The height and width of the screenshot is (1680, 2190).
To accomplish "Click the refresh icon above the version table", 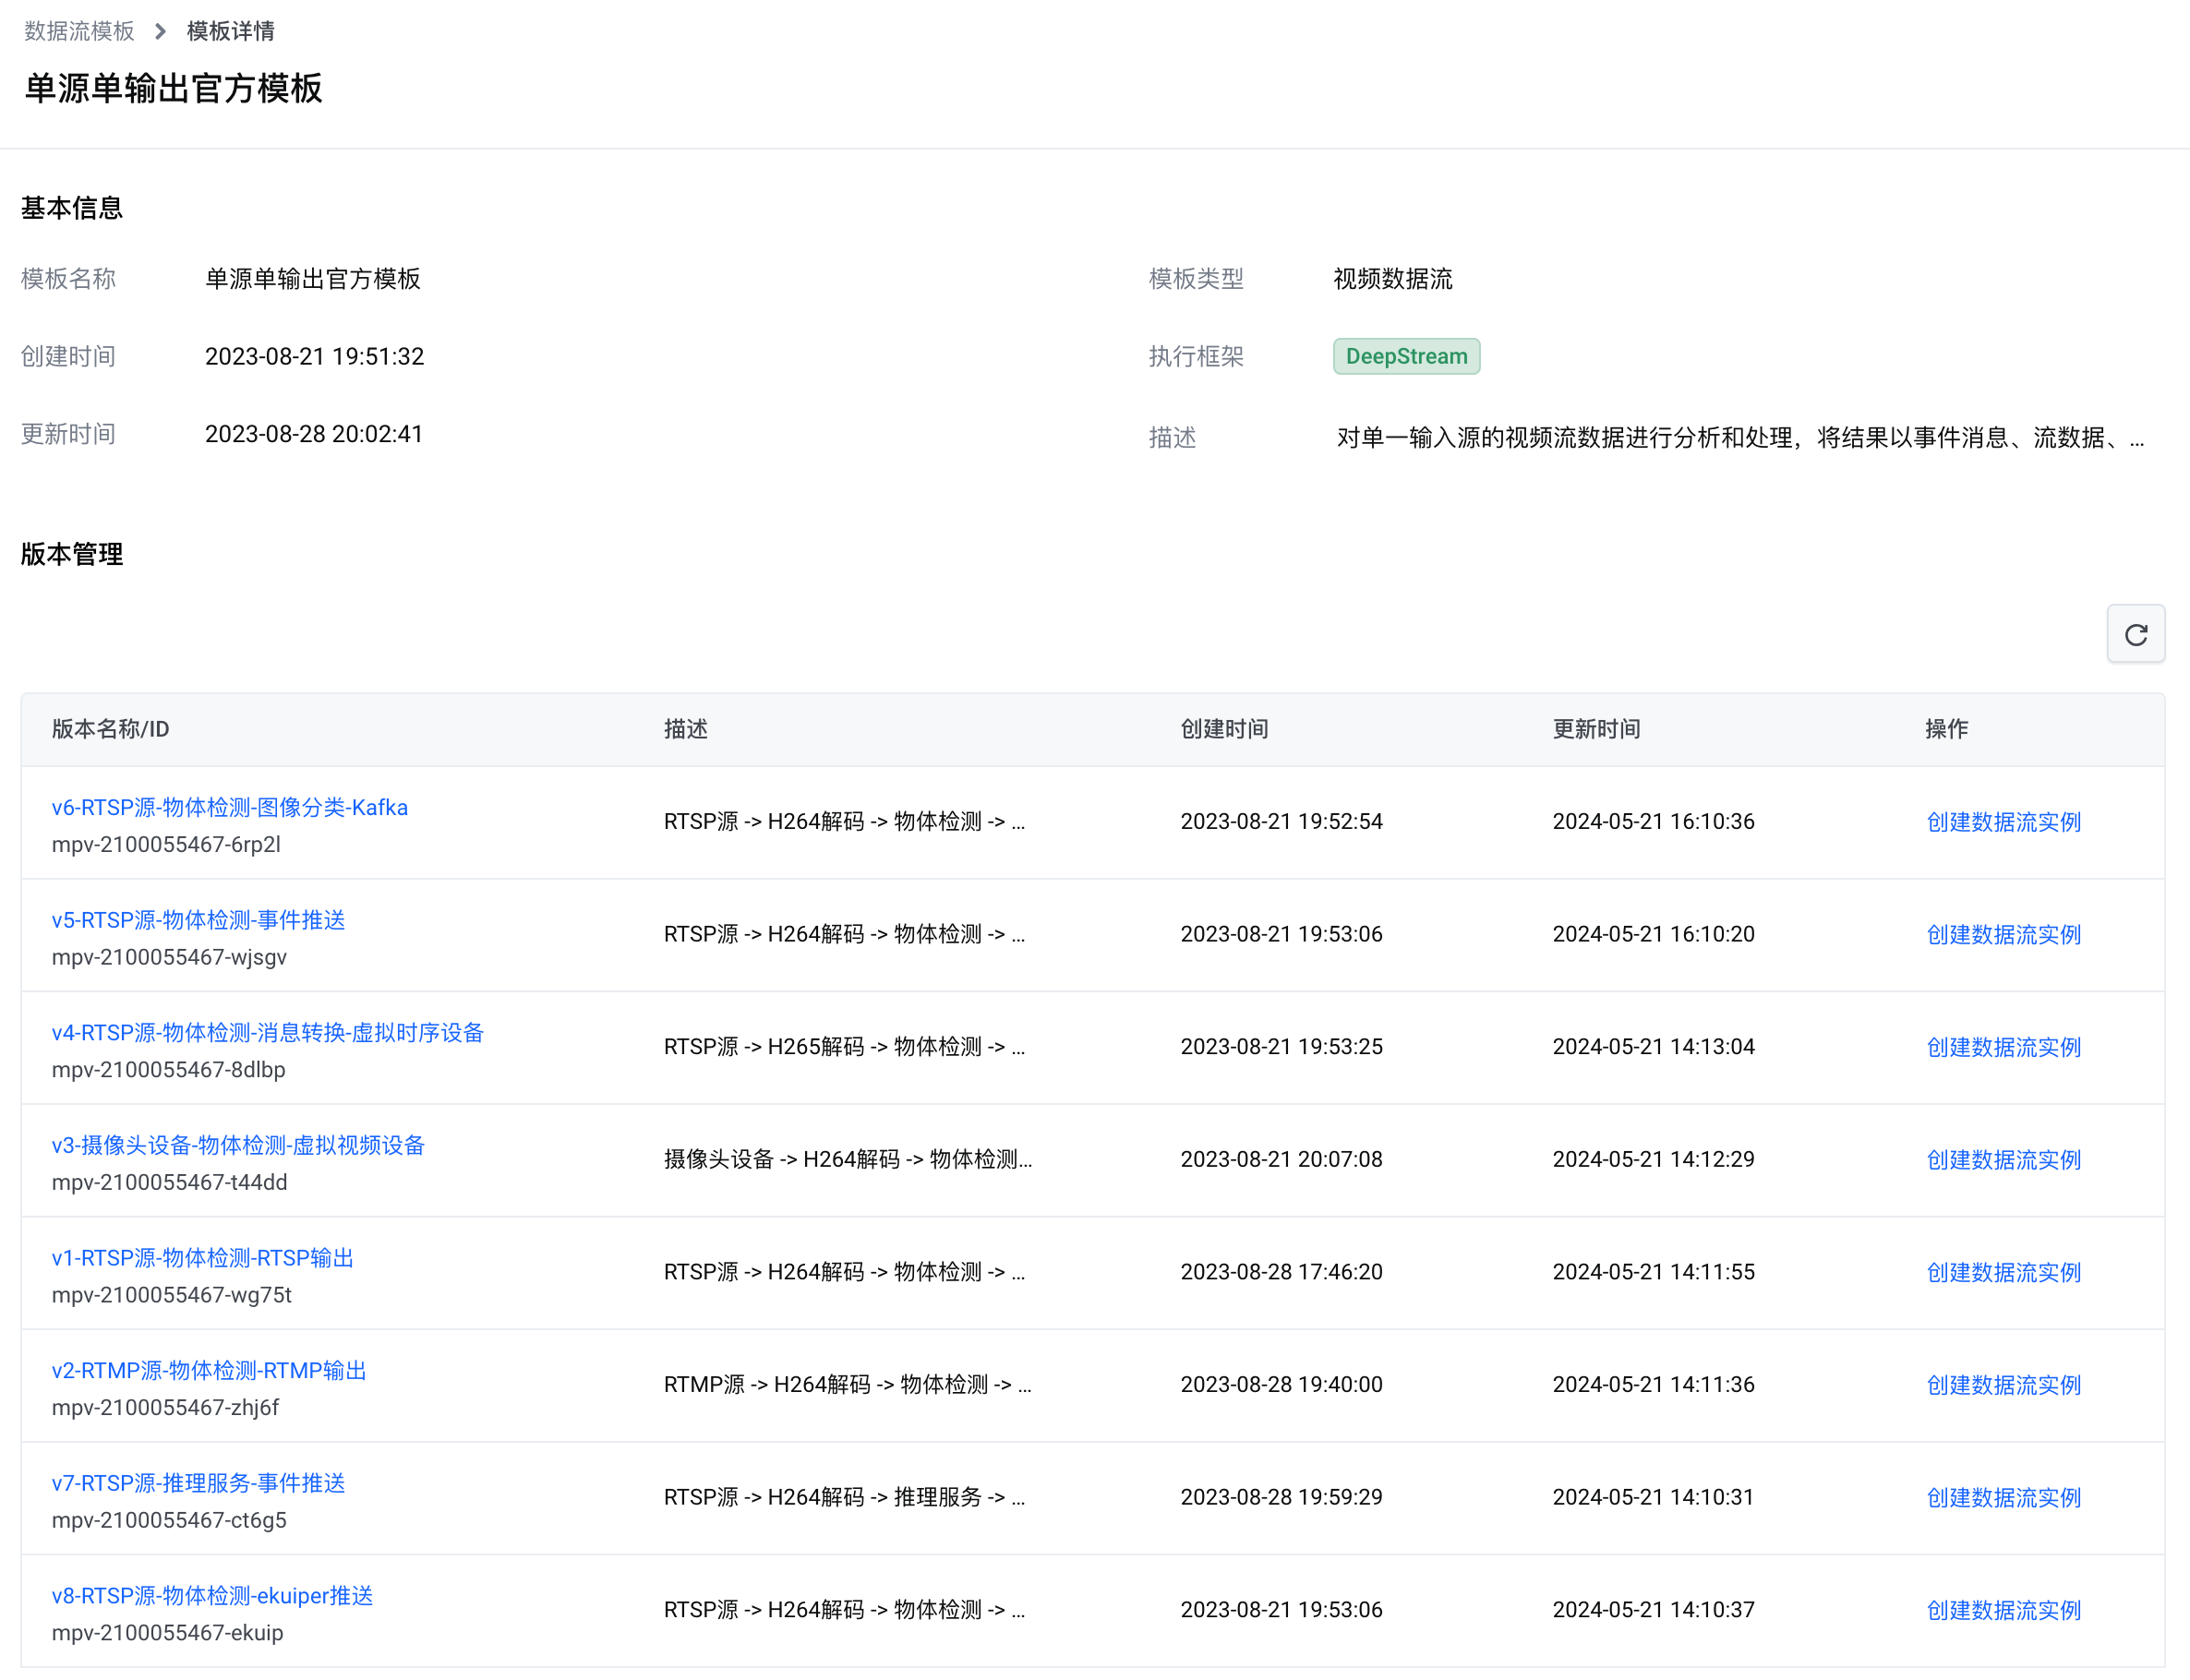I will (2135, 634).
